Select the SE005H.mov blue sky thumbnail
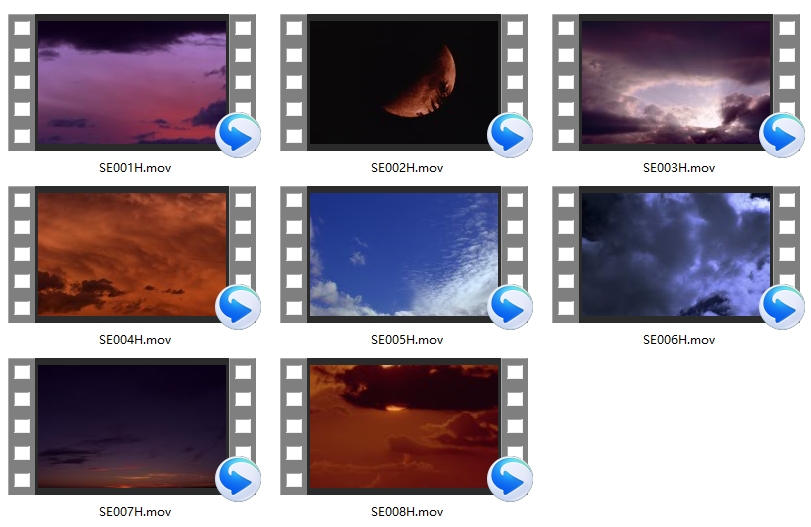811x527 pixels. pyautogui.click(x=404, y=254)
